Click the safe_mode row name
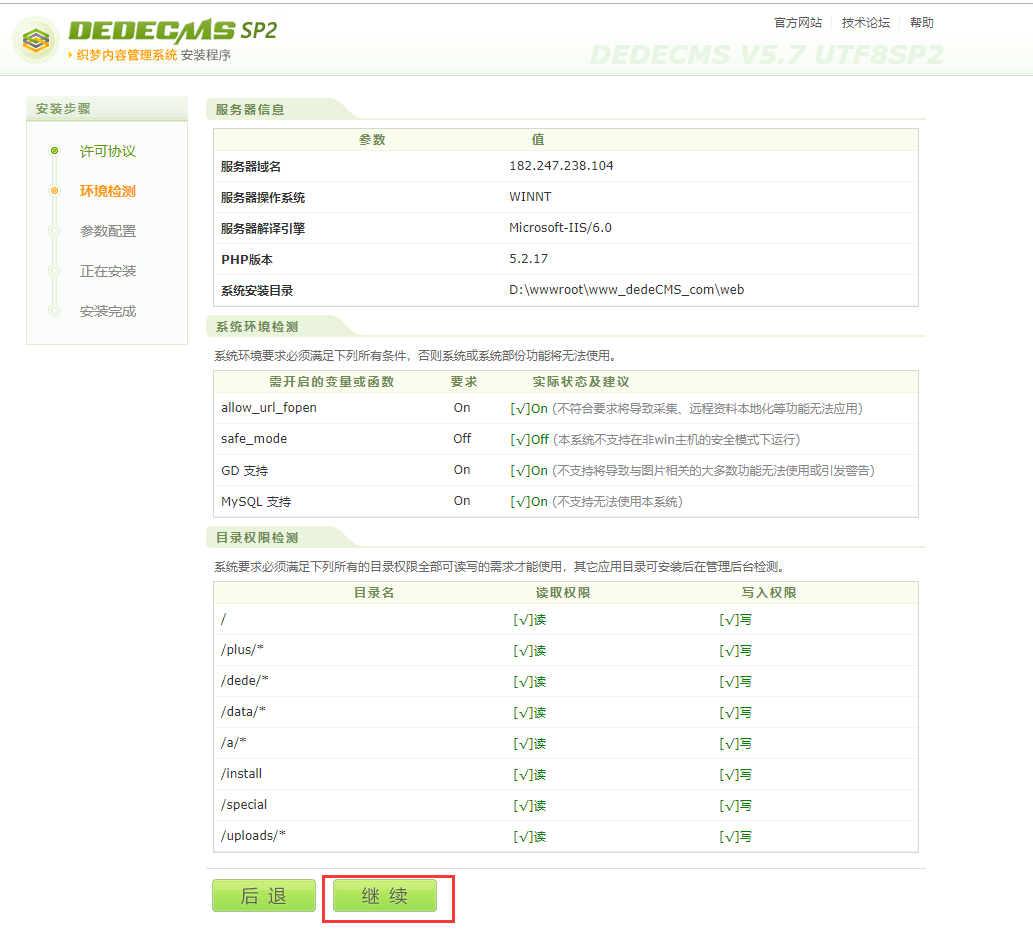 [x=254, y=439]
